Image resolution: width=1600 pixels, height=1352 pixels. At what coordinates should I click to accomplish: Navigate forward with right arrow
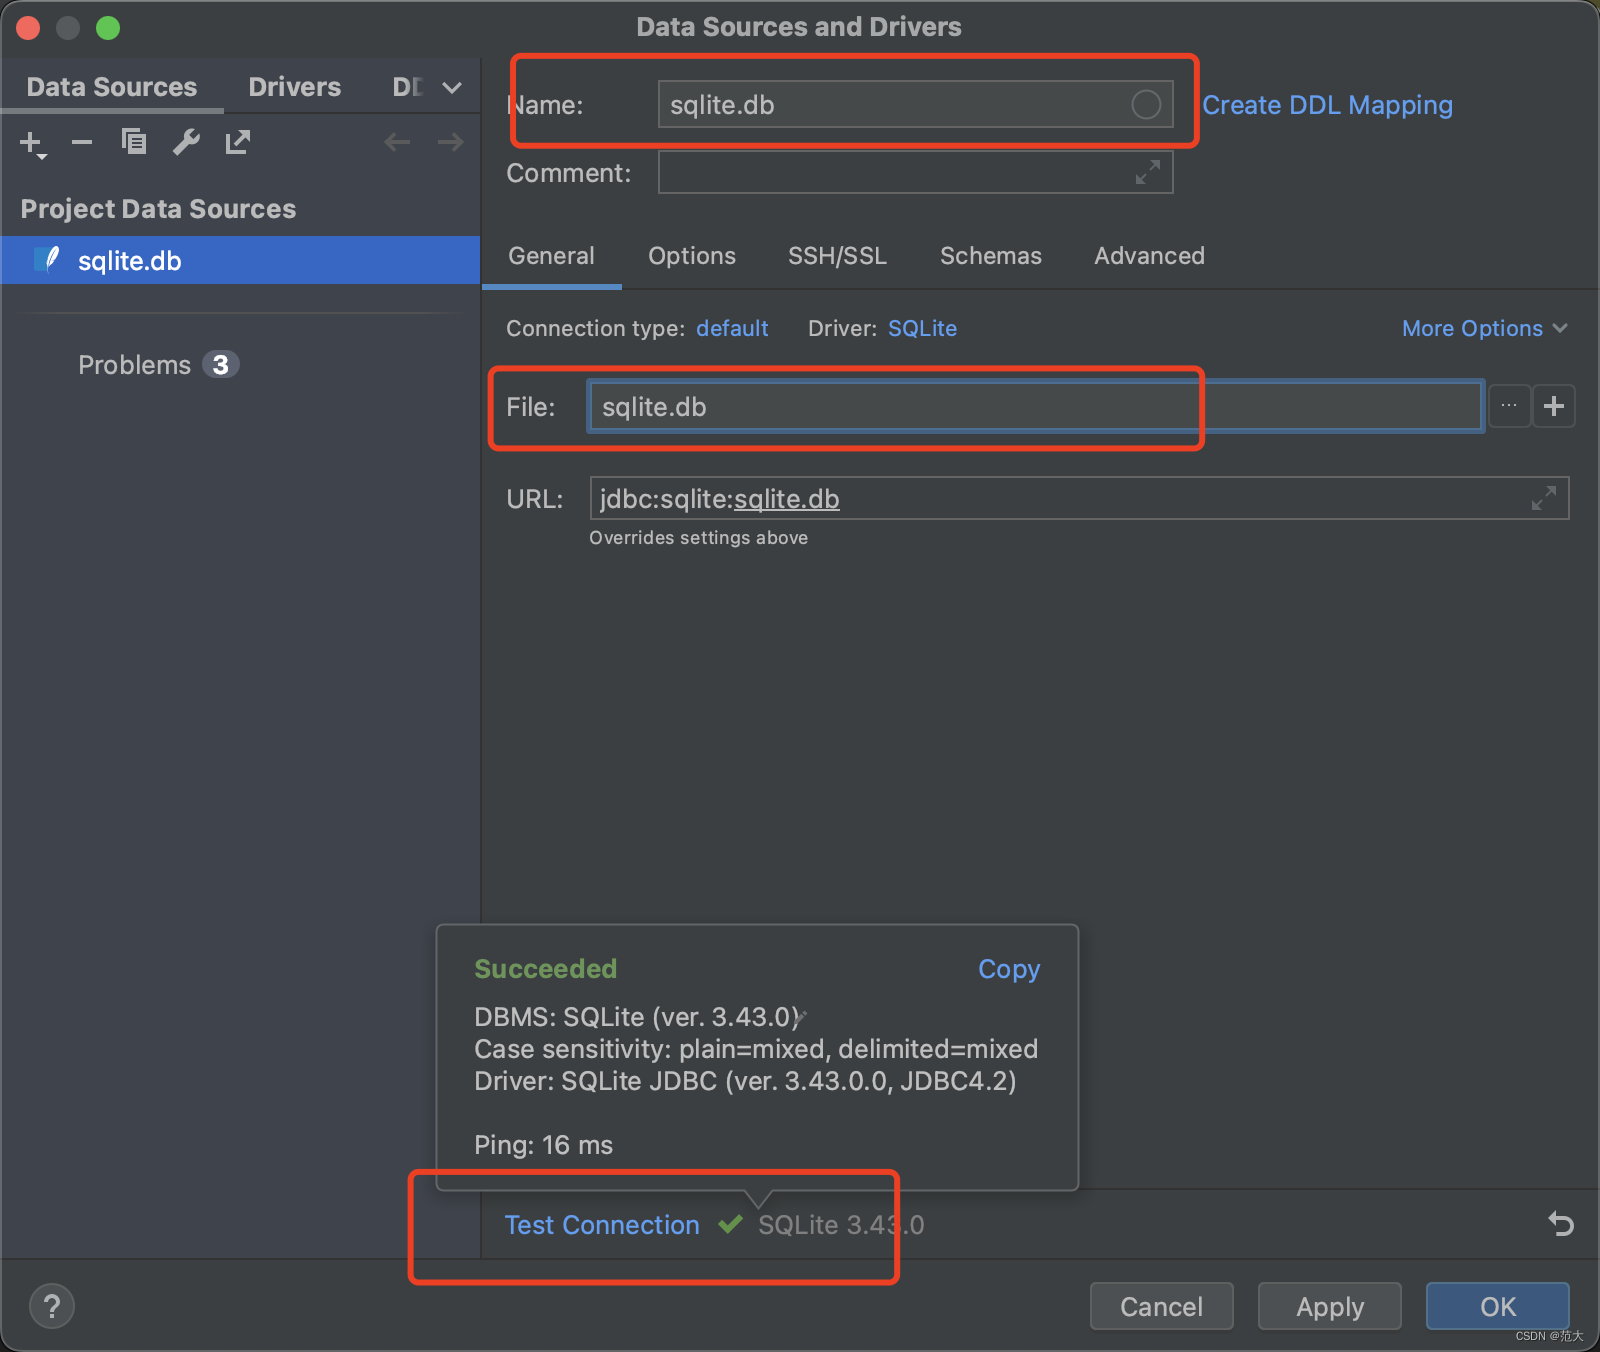click(450, 142)
